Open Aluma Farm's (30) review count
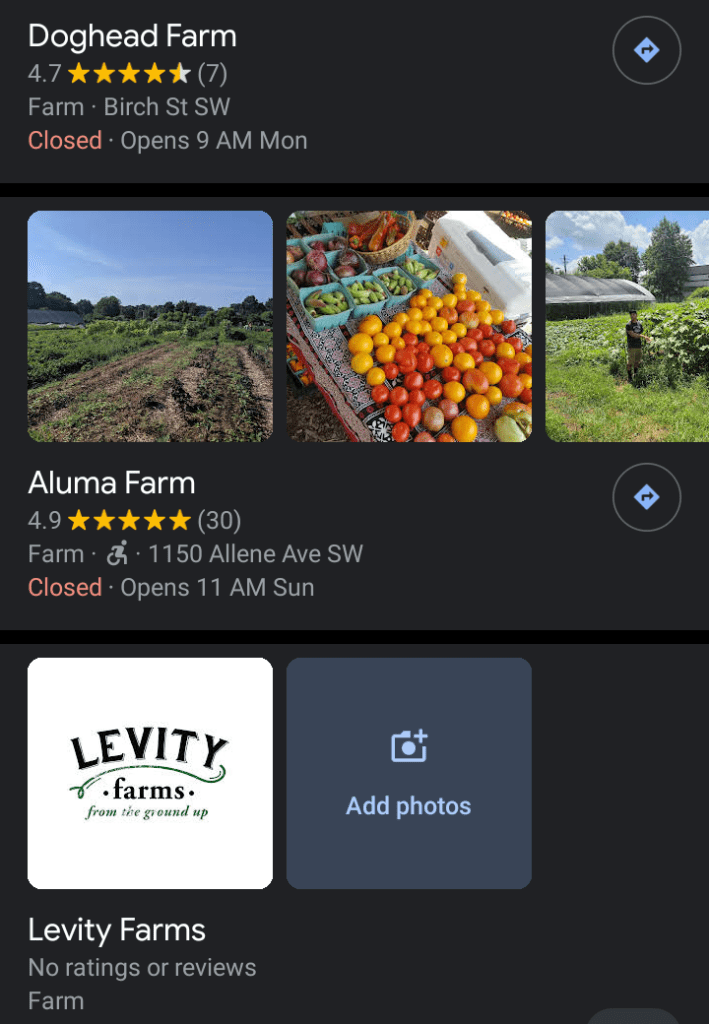This screenshot has width=709, height=1024. point(219,520)
